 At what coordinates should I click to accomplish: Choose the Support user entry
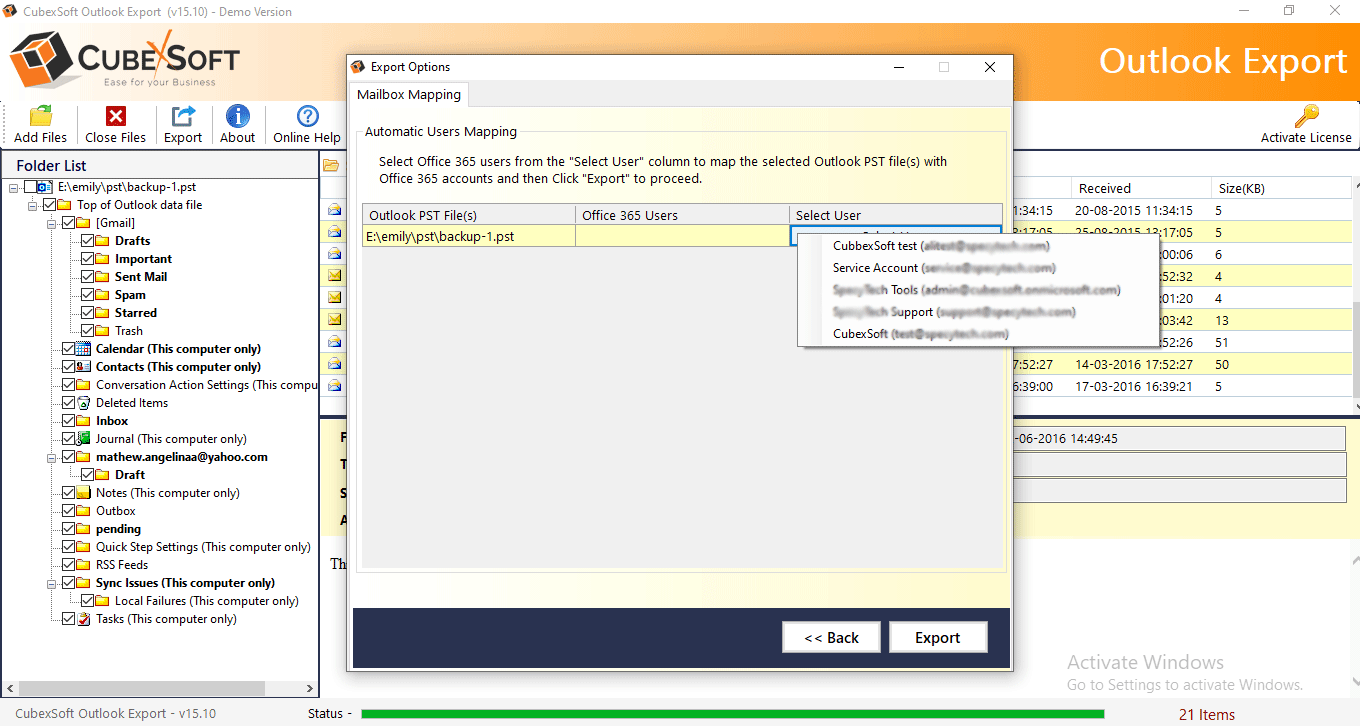coord(954,312)
